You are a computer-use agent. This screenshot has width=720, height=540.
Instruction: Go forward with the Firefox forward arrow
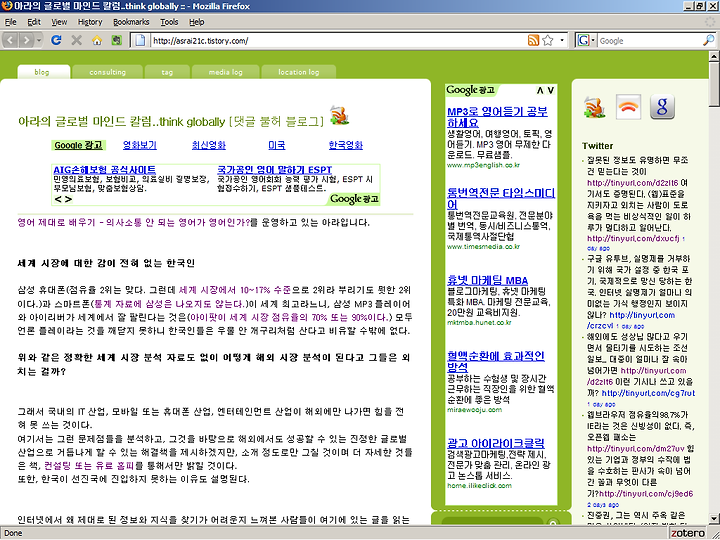[26, 40]
